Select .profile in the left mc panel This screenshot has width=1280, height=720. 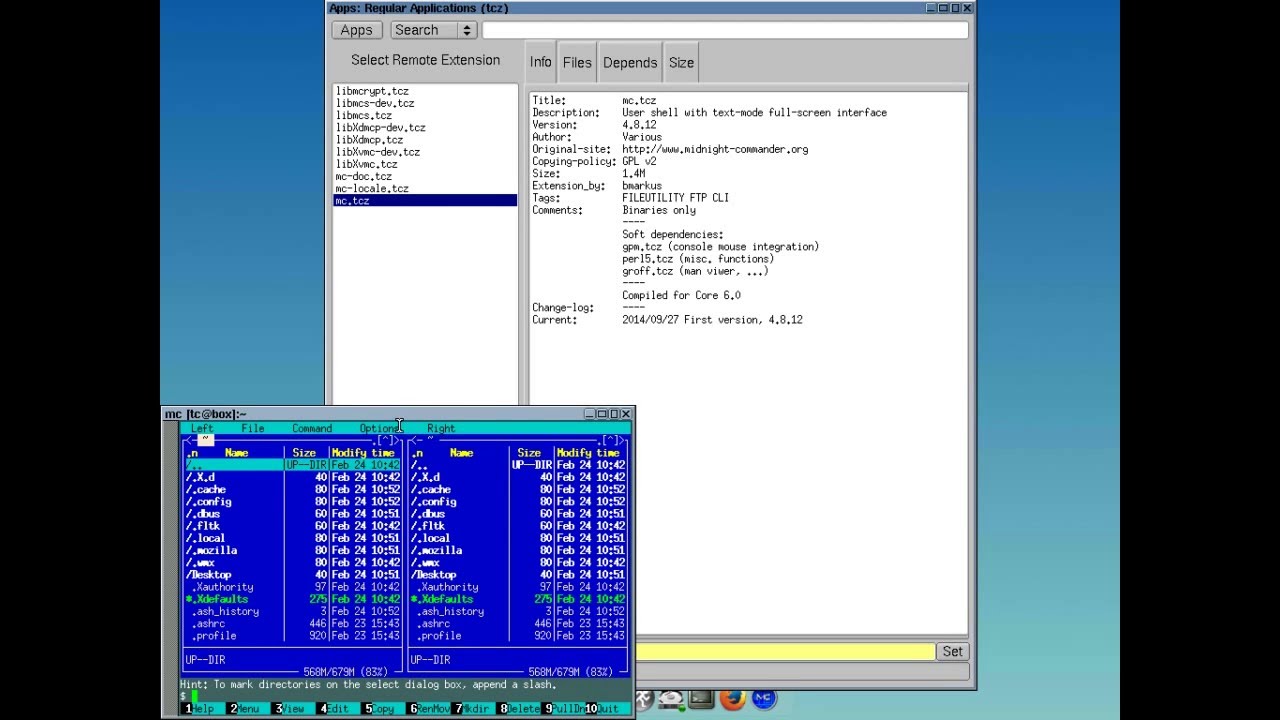point(292,636)
